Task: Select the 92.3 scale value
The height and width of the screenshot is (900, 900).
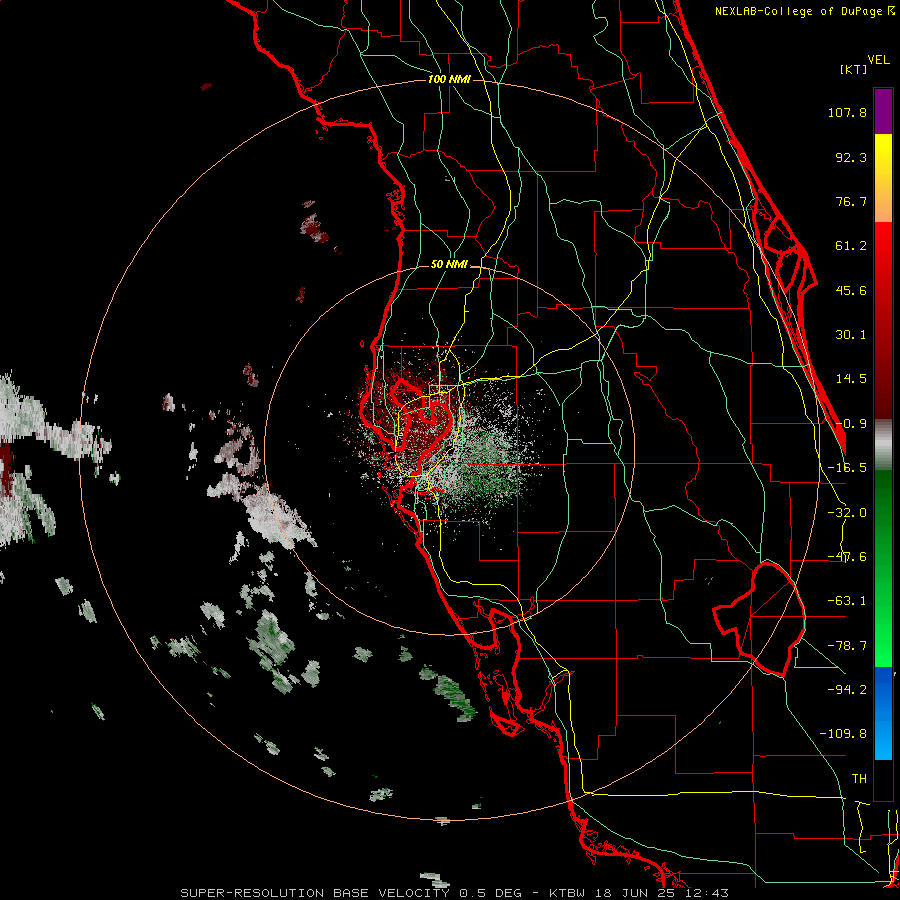Action: (x=851, y=157)
